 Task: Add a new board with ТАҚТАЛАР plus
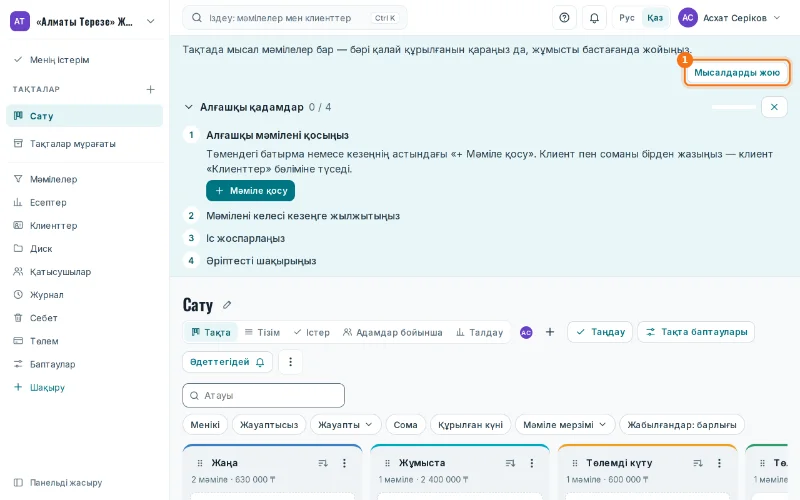click(151, 89)
